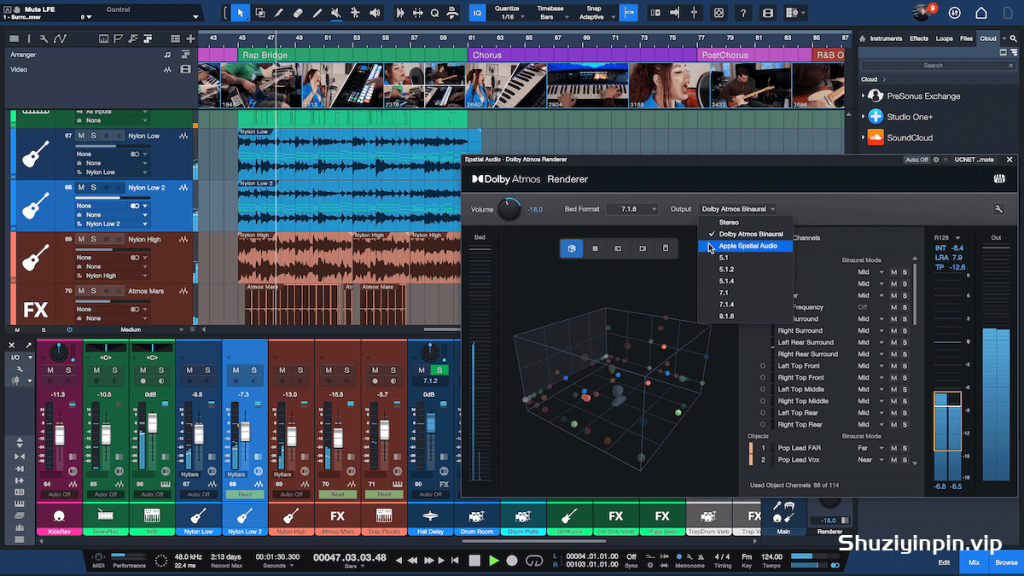Open the Mix view button
This screenshot has width=1024, height=576.
pyautogui.click(x=974, y=562)
